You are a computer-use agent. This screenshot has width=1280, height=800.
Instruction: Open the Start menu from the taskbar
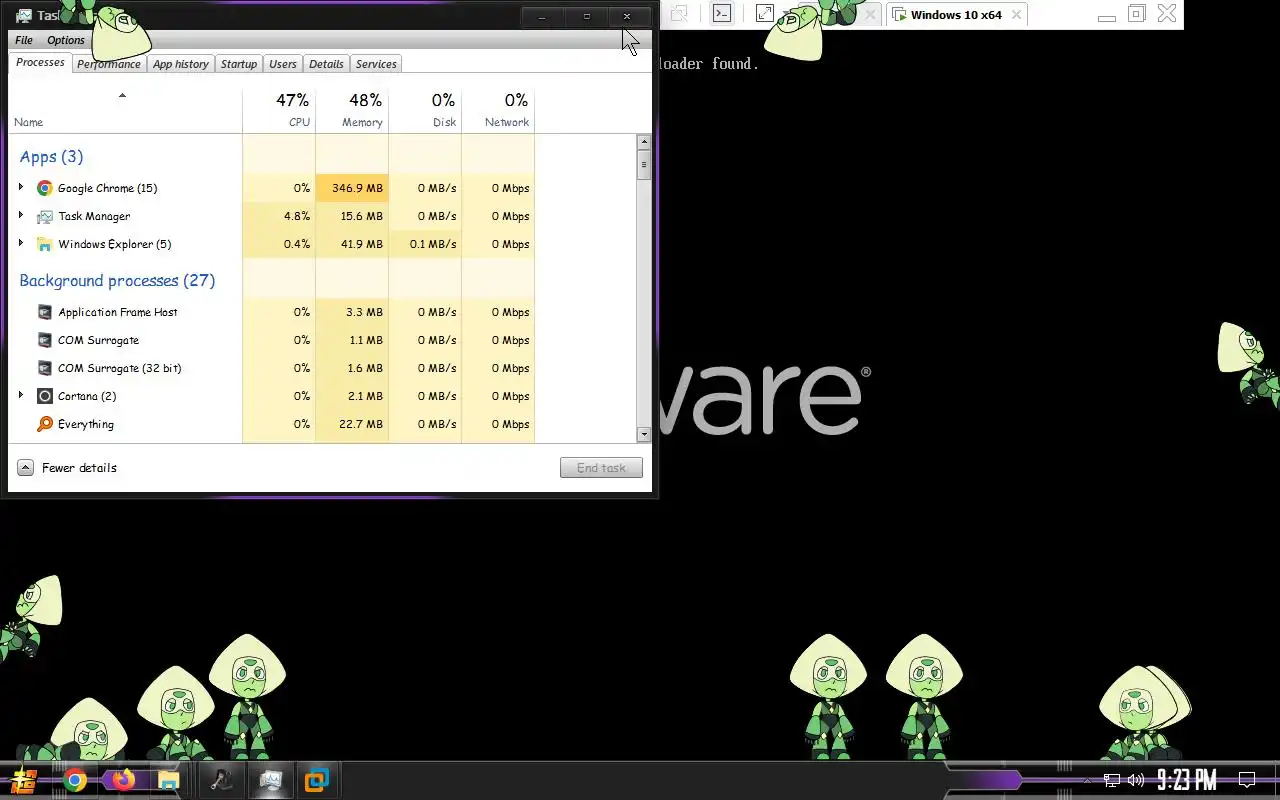(24, 780)
